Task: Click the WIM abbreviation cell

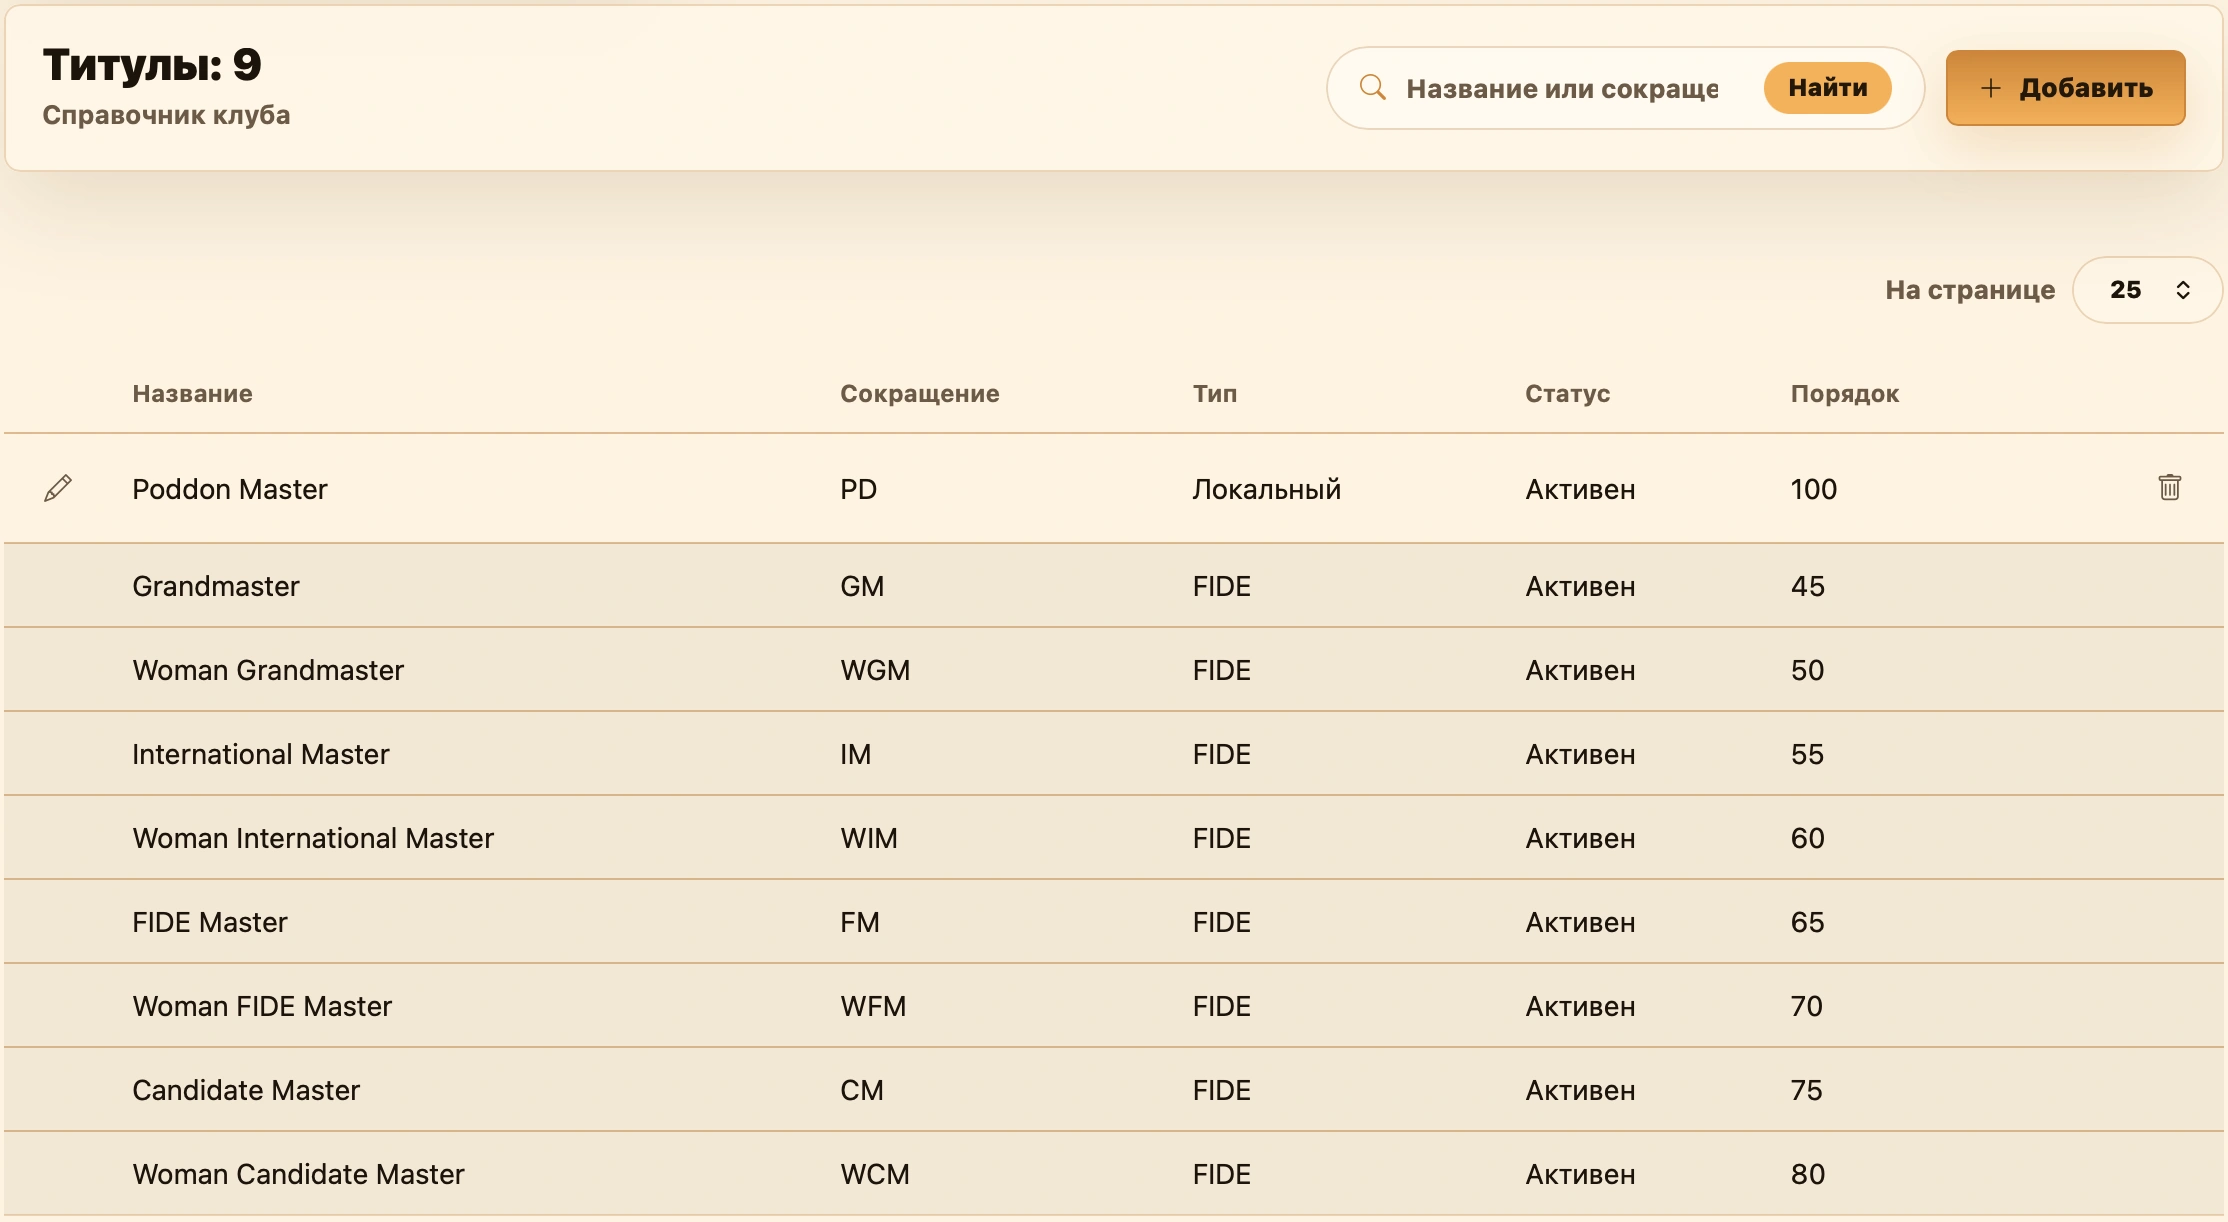Action: (868, 838)
